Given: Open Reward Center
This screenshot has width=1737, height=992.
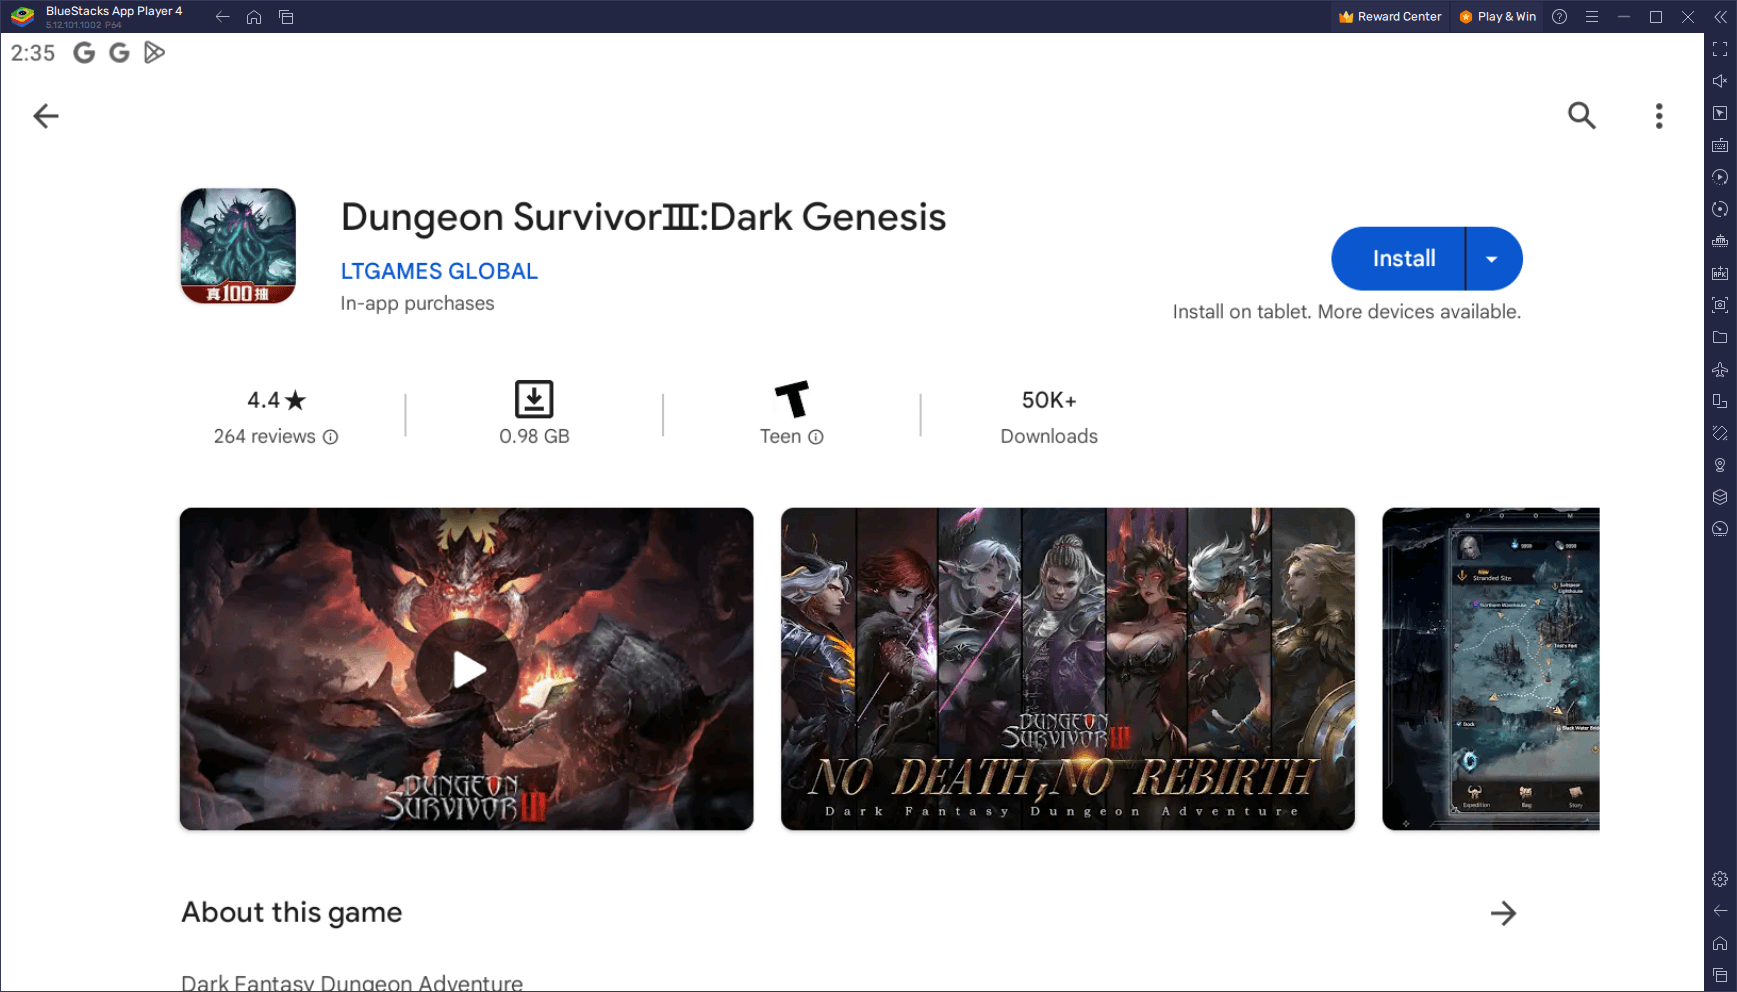Looking at the screenshot, I should 1390,17.
